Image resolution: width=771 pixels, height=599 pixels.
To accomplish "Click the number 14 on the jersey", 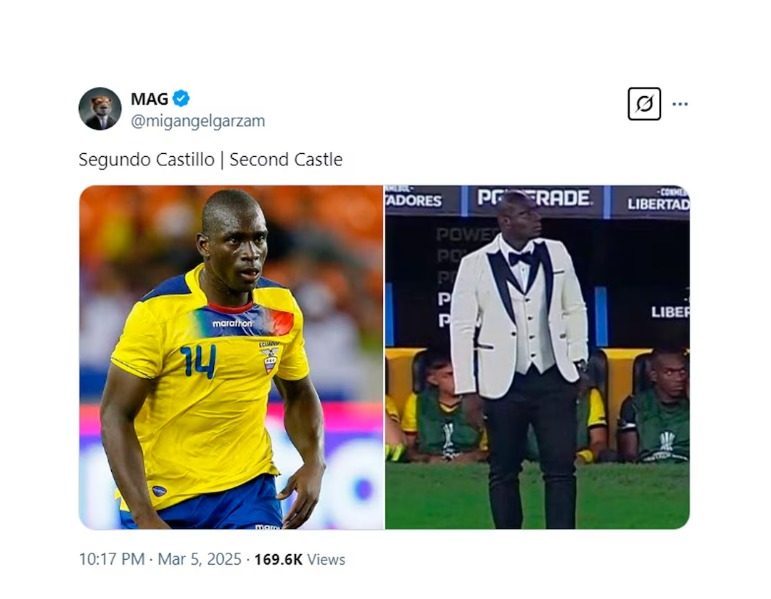I will [198, 361].
